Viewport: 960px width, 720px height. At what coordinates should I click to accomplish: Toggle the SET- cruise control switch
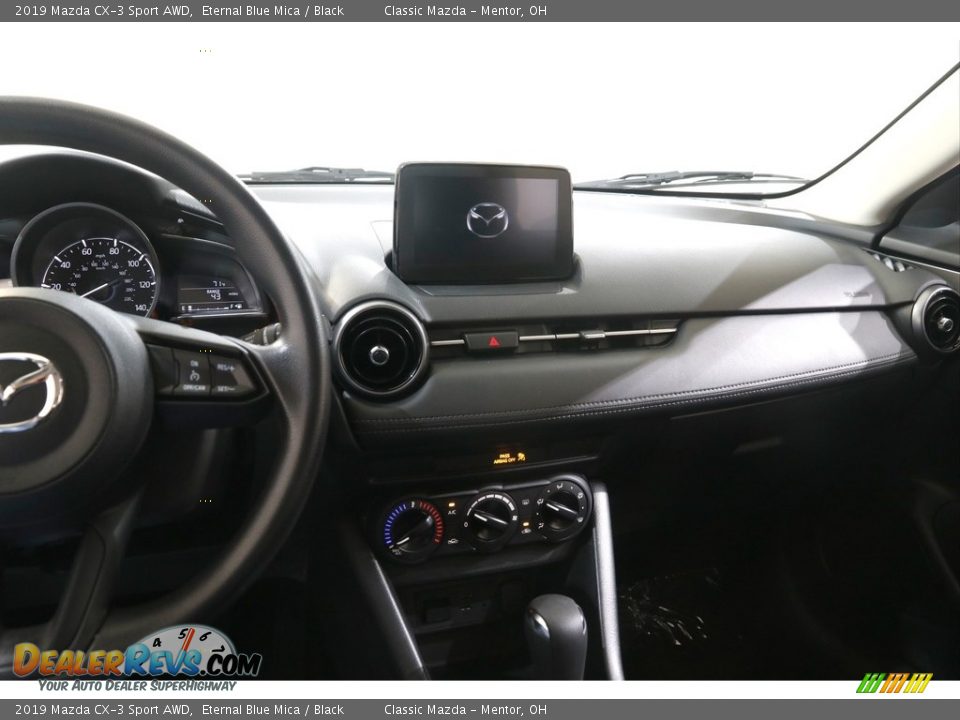[225, 387]
